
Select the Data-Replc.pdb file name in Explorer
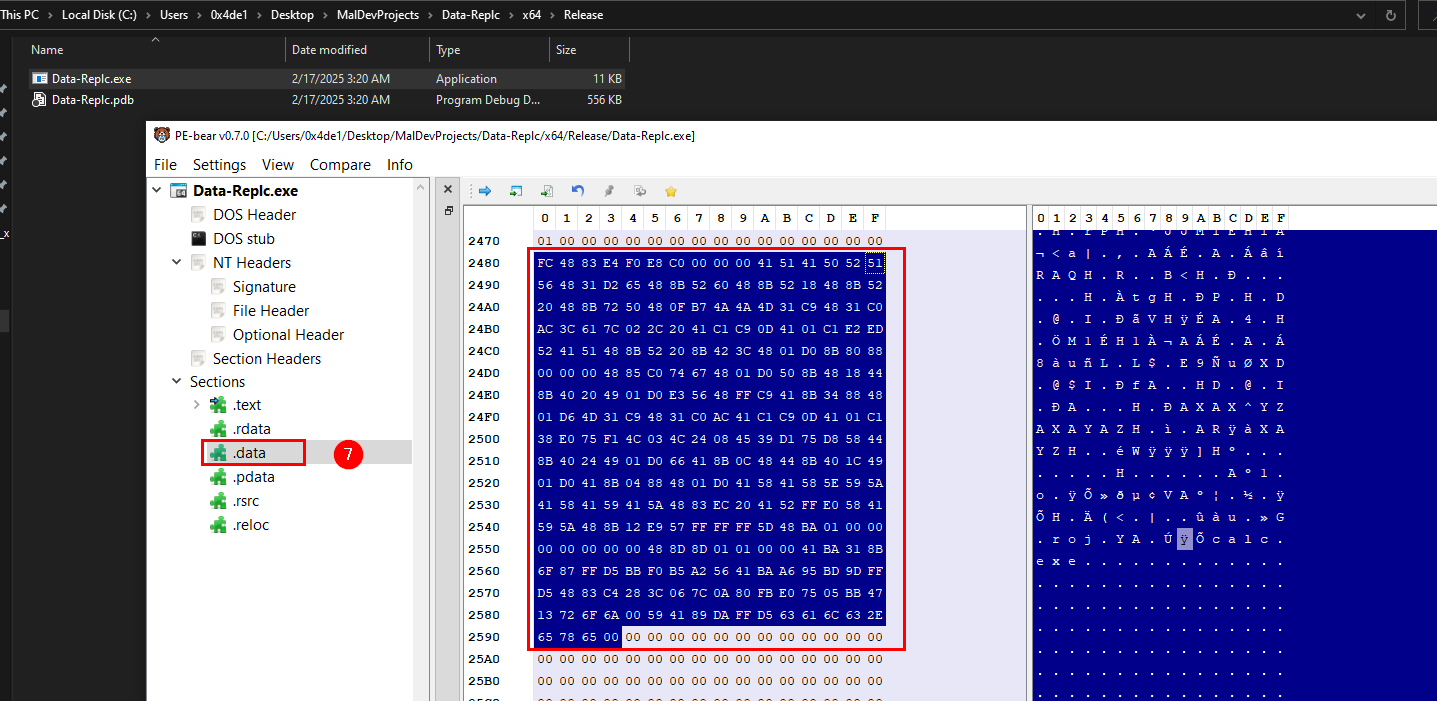93,100
